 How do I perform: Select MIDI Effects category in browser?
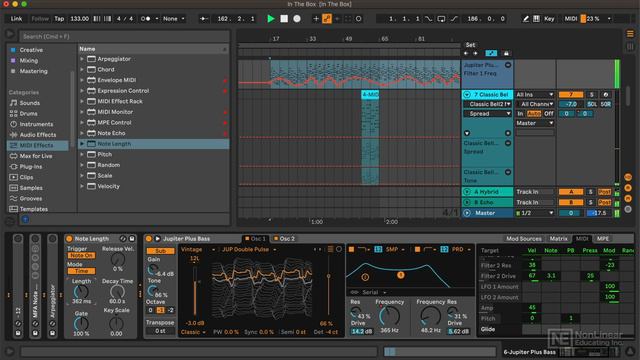click(x=38, y=145)
